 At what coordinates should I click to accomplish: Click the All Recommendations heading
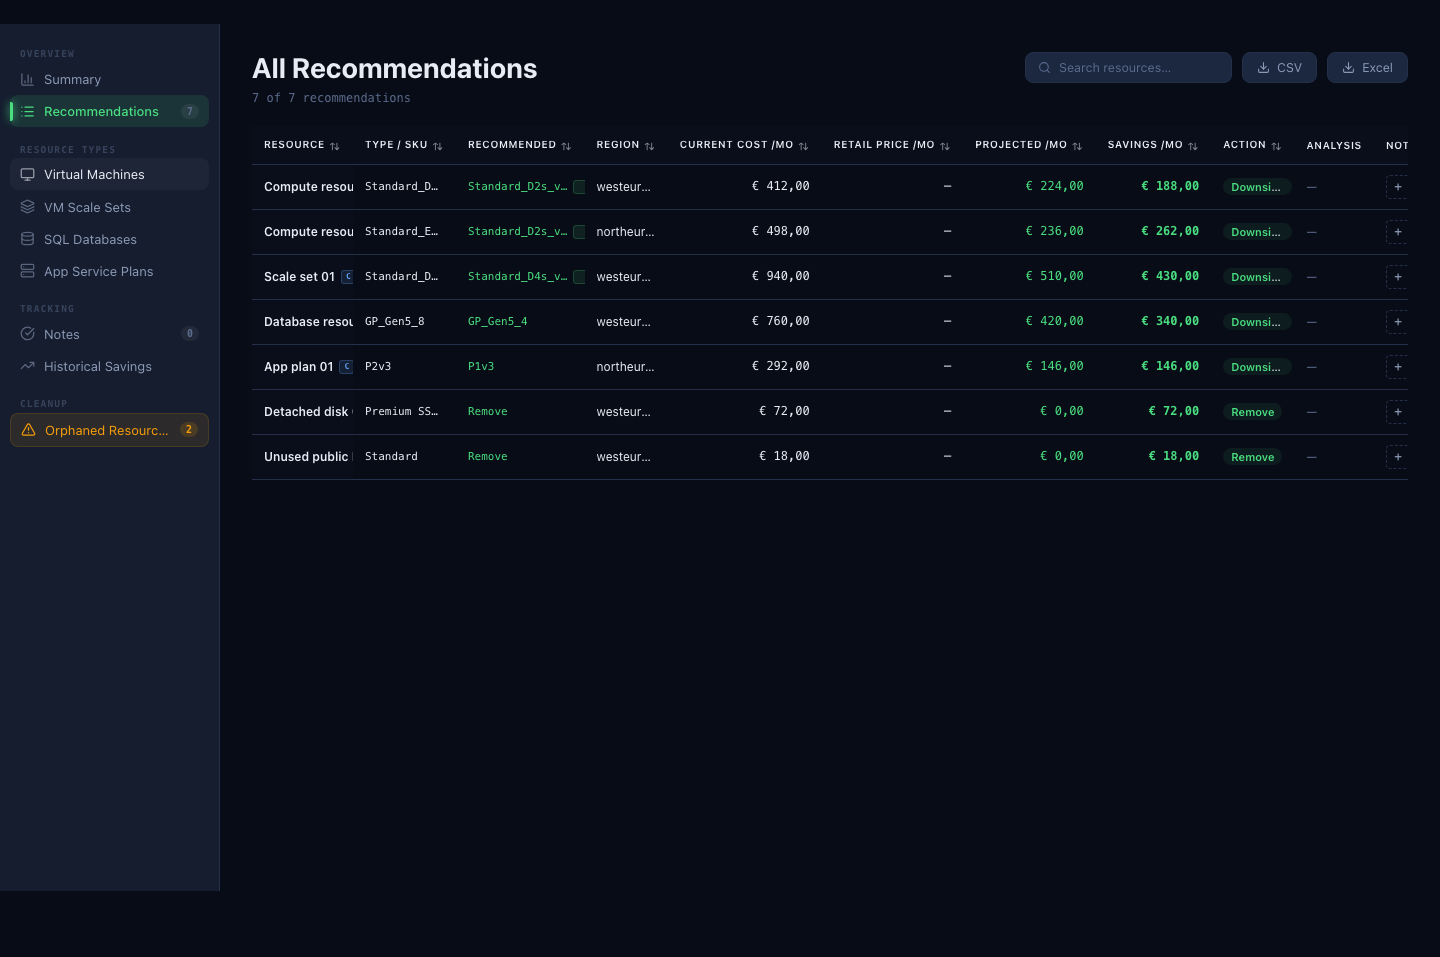(394, 68)
